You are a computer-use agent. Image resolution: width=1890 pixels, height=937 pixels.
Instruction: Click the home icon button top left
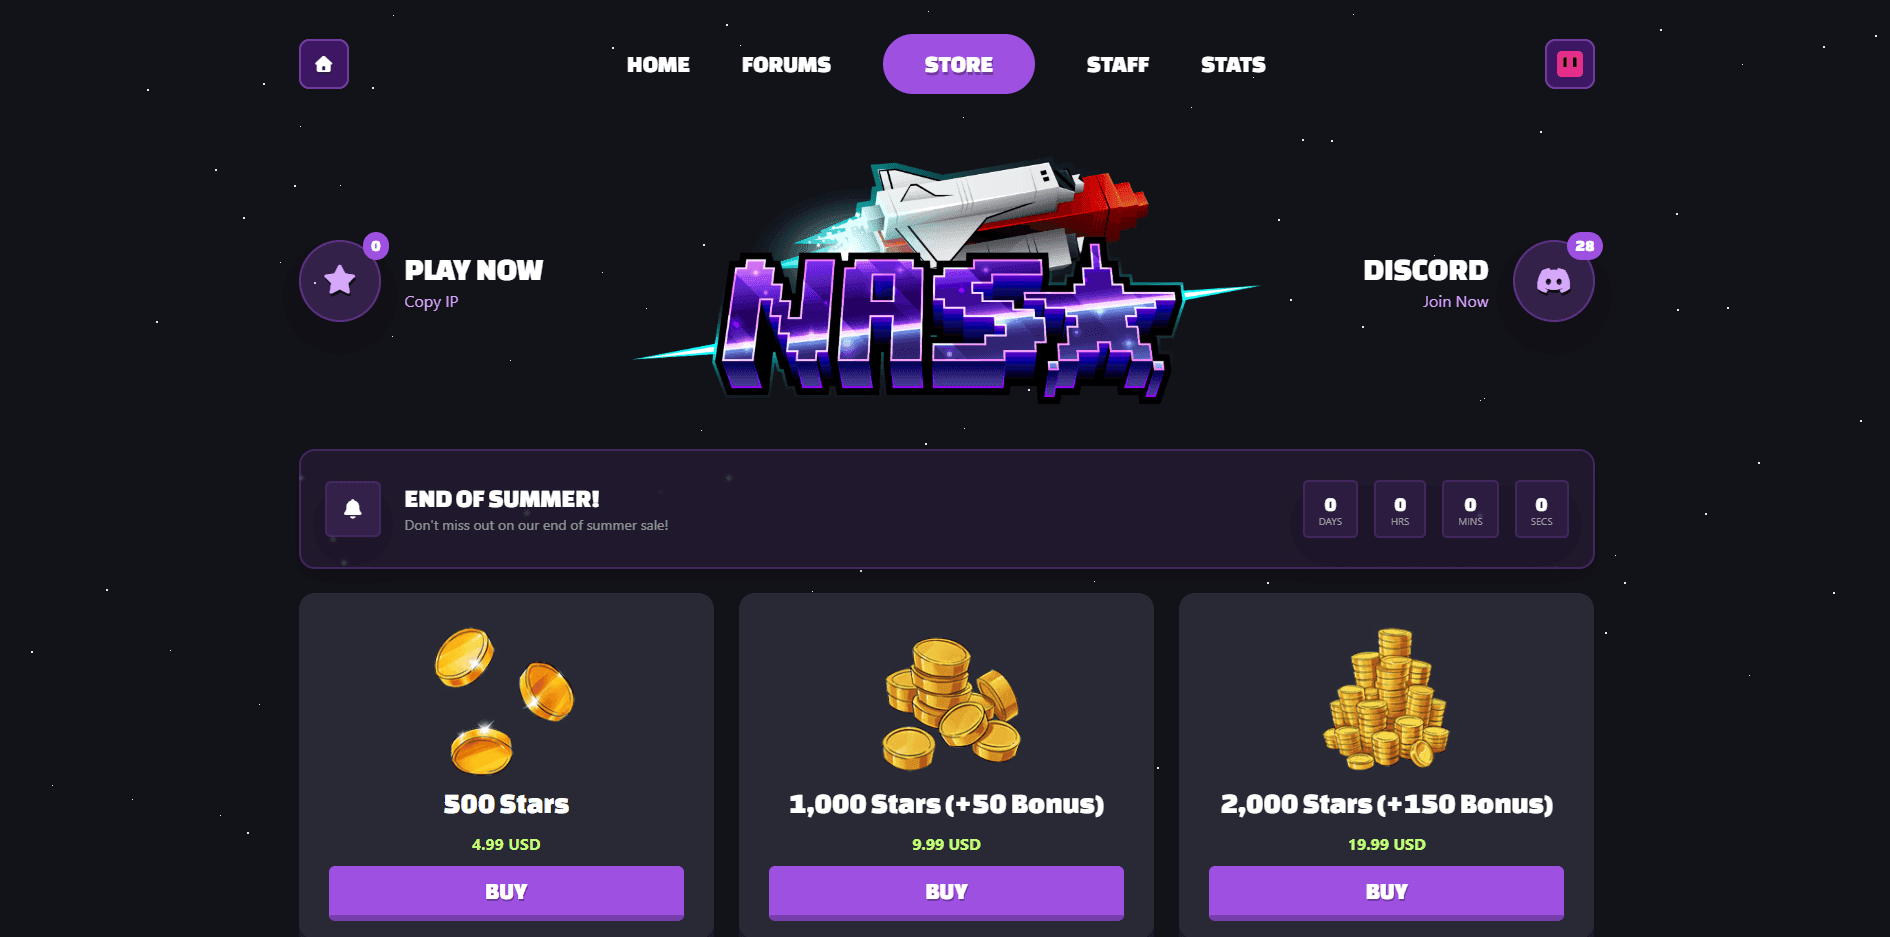tap(324, 64)
